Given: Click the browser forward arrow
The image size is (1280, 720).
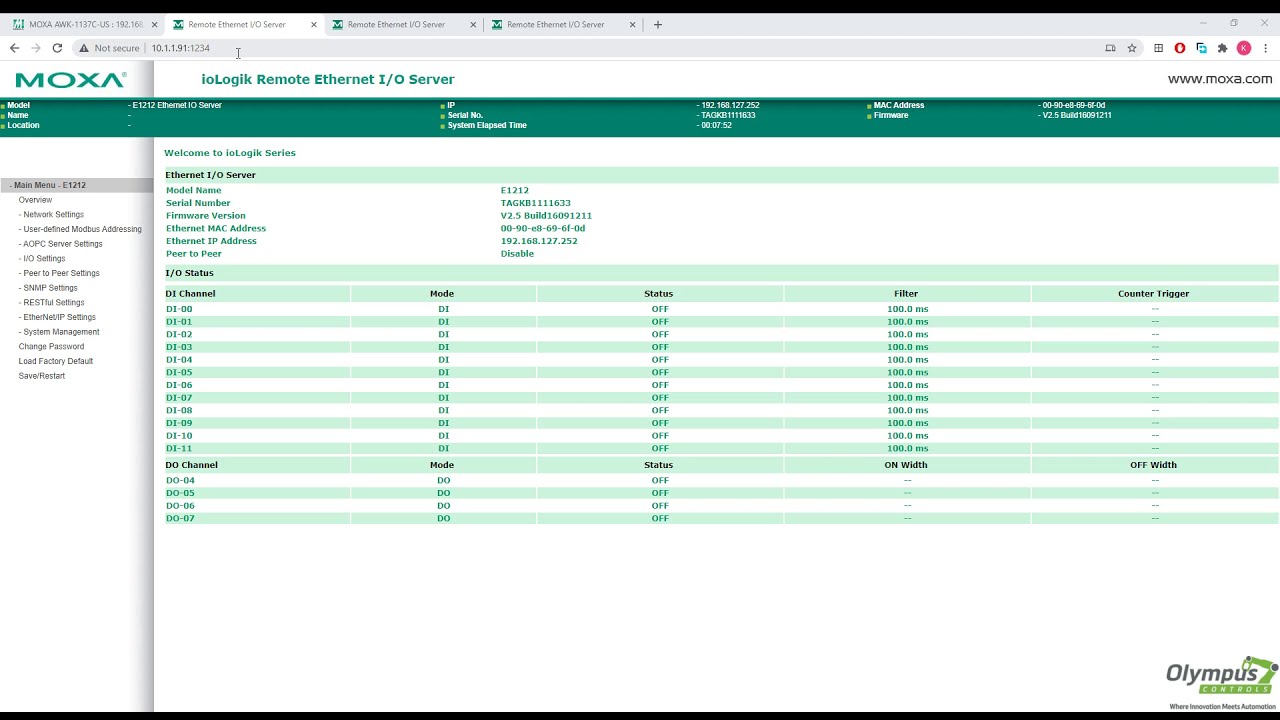Looking at the screenshot, I should coord(36,48).
